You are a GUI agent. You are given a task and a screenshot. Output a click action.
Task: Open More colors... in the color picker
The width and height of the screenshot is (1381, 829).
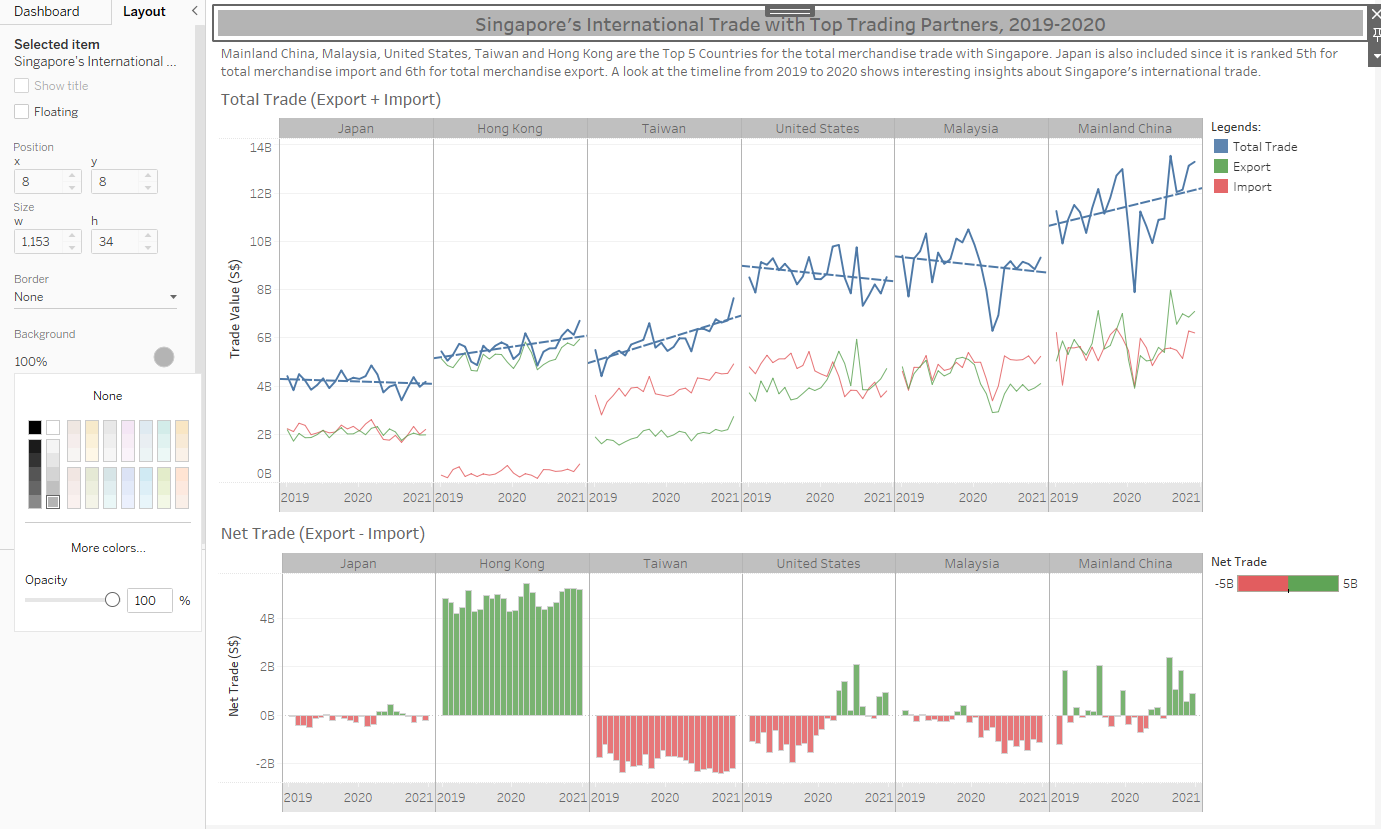coord(108,548)
